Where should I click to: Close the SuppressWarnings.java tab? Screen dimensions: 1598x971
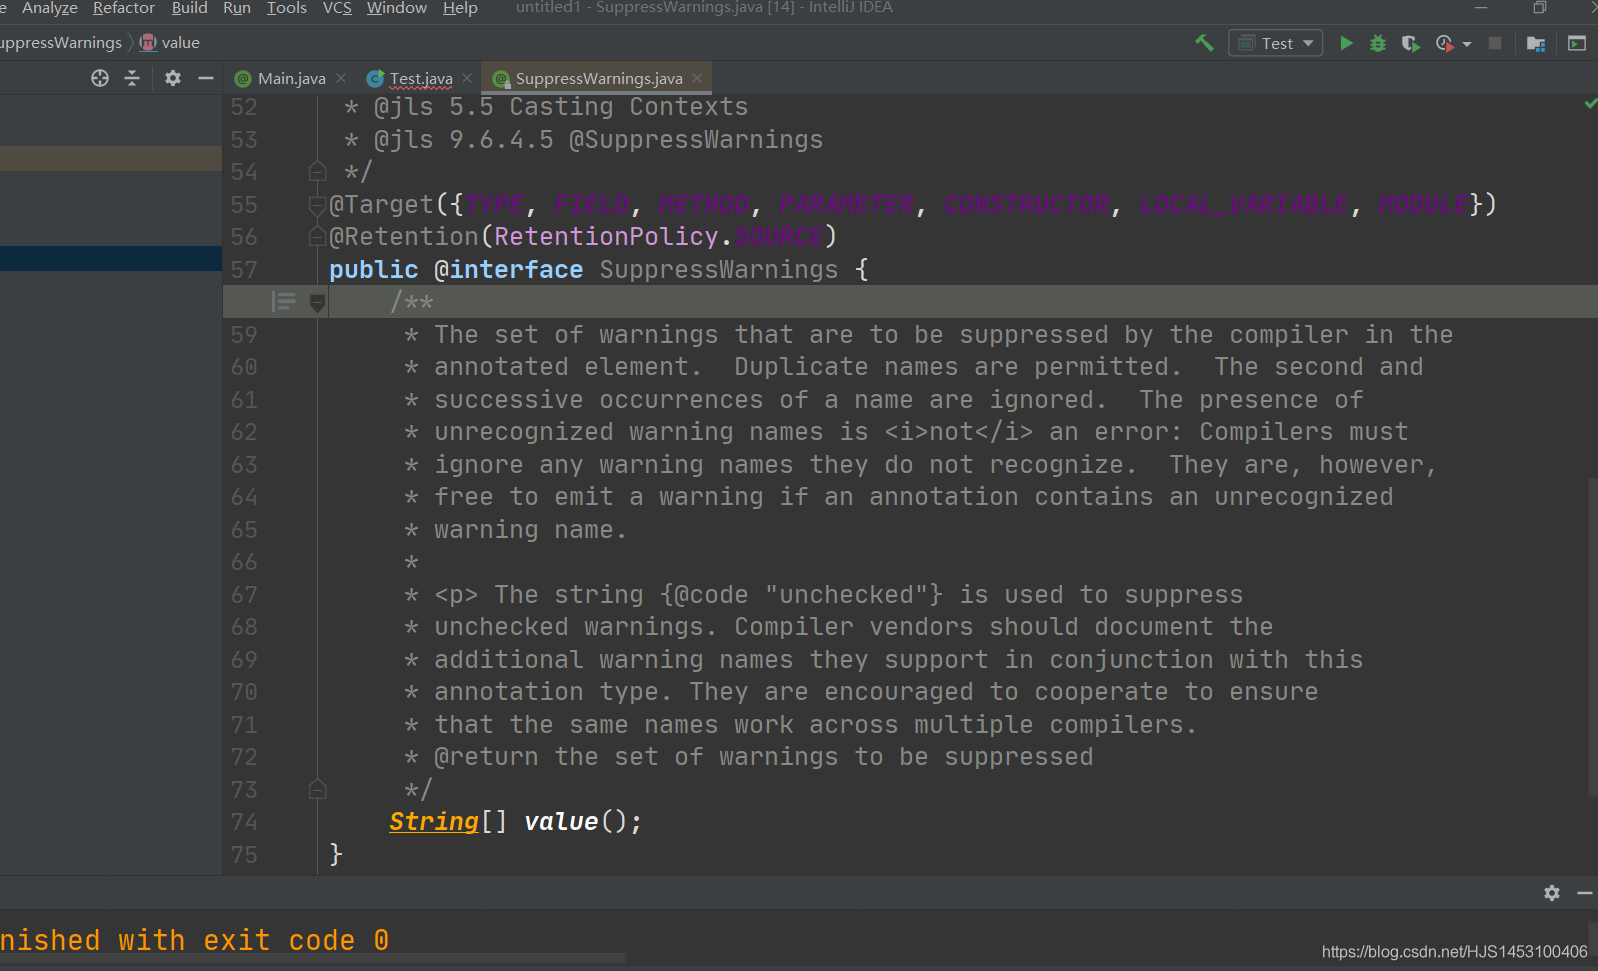(697, 78)
